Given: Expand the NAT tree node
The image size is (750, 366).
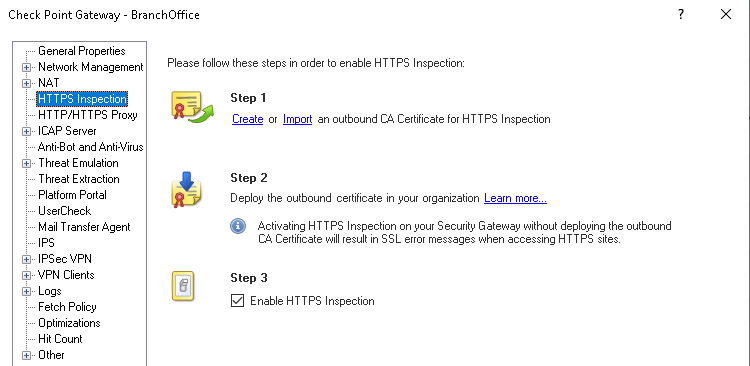Looking at the screenshot, I should [26, 83].
